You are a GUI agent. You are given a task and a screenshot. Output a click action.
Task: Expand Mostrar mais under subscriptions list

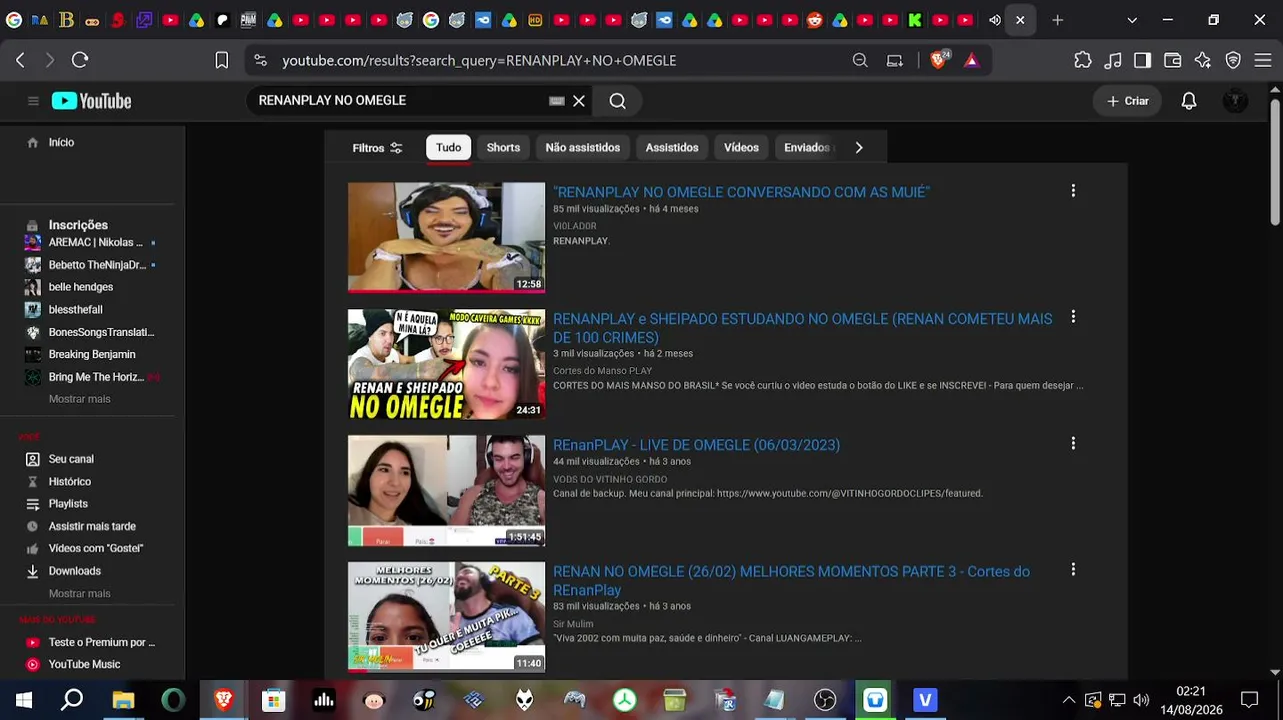coord(80,399)
